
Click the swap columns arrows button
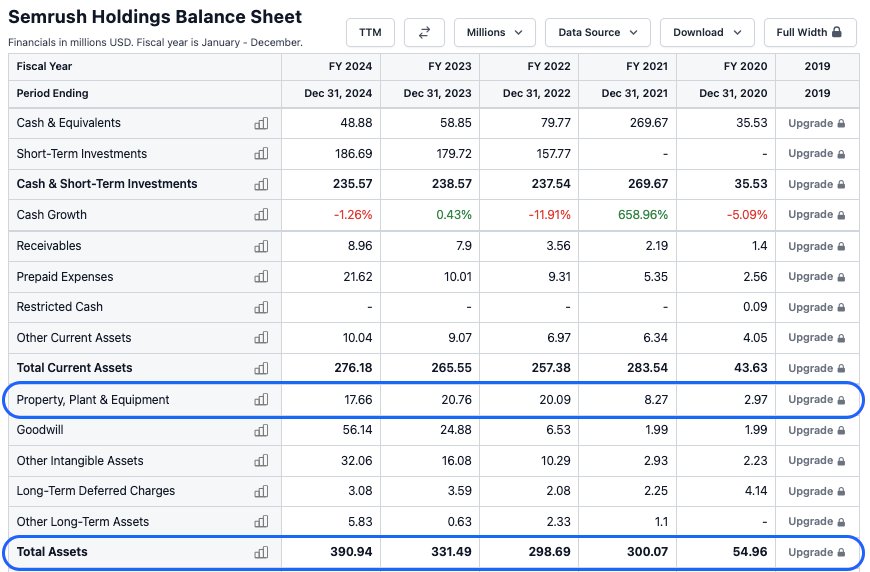[424, 33]
